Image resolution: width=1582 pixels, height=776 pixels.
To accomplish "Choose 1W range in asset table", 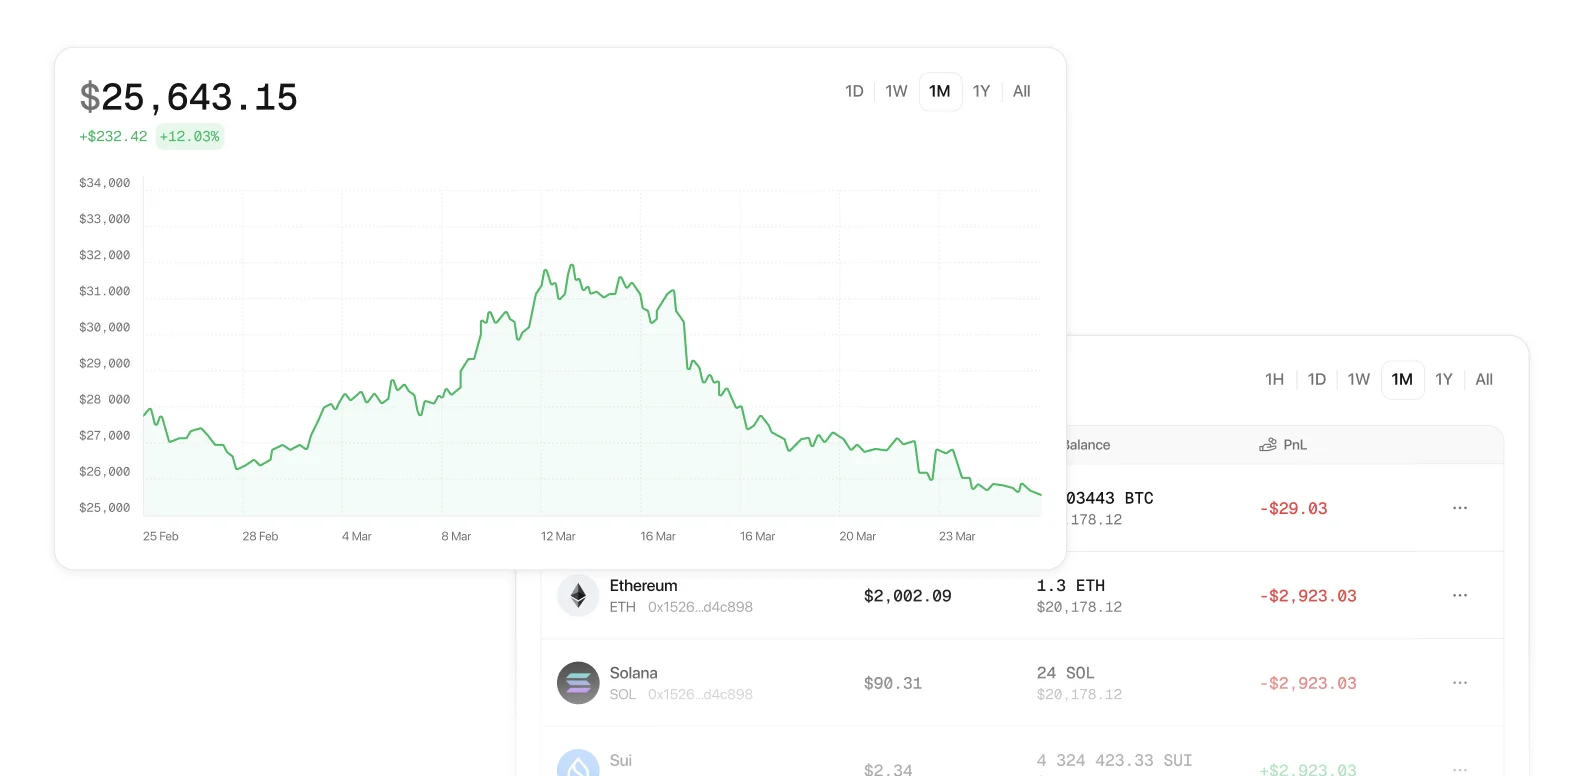I will (1358, 379).
